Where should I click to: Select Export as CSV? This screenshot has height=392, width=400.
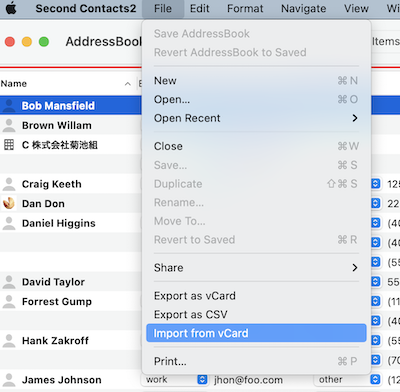pos(256,314)
